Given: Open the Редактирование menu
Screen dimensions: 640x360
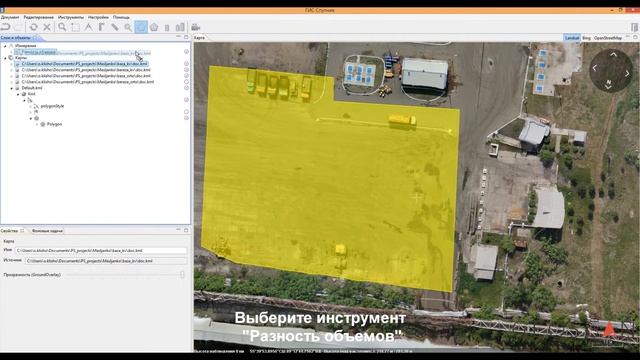Looking at the screenshot, I should click(x=38, y=17).
